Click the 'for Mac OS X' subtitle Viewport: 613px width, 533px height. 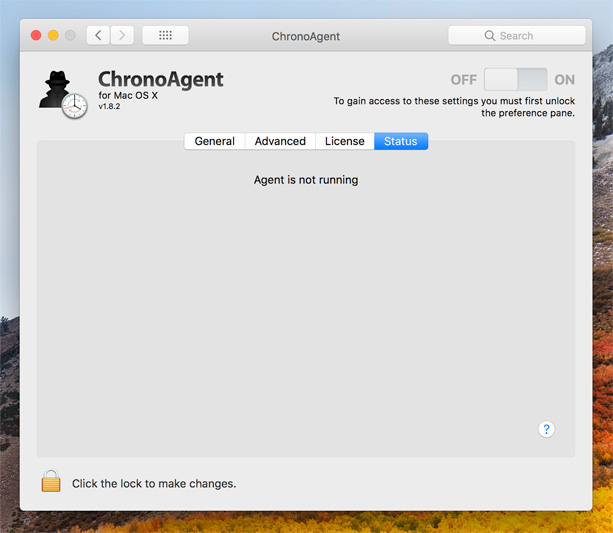(128, 95)
